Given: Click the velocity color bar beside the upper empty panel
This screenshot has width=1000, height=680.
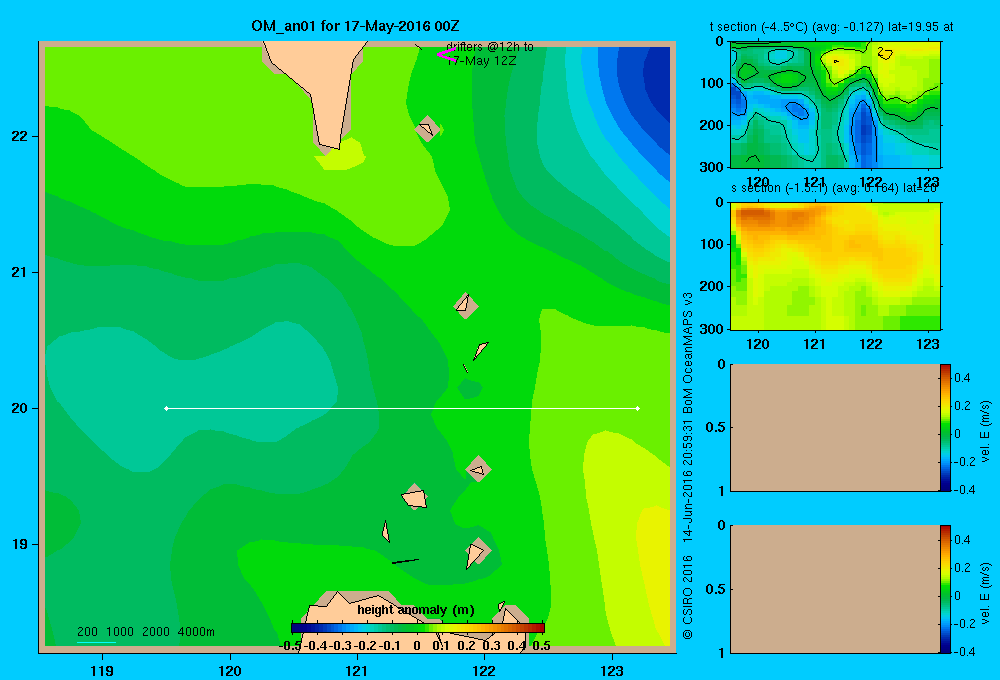Looking at the screenshot, I should 945,427.
